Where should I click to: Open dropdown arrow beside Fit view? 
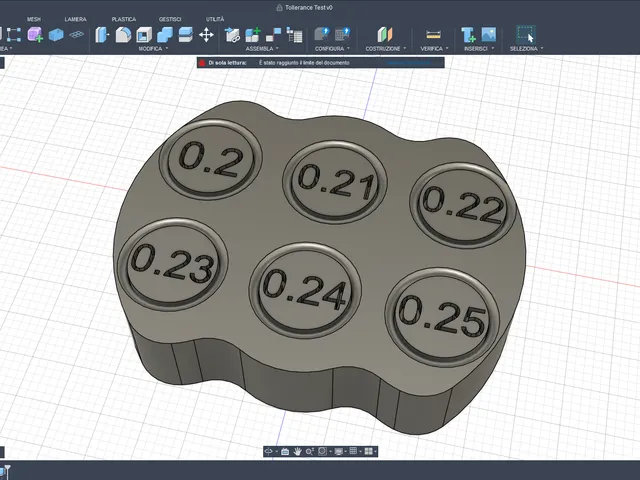331,451
